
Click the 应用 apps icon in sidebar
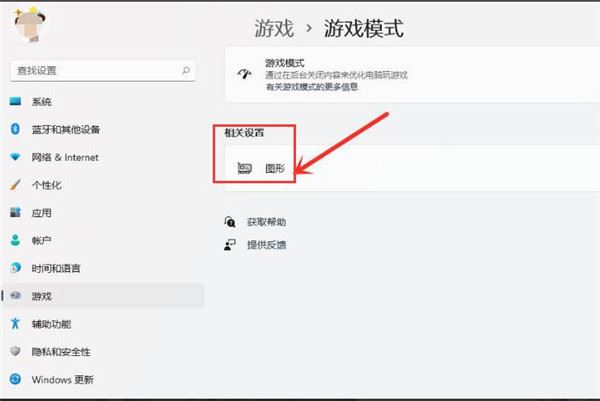coord(15,213)
